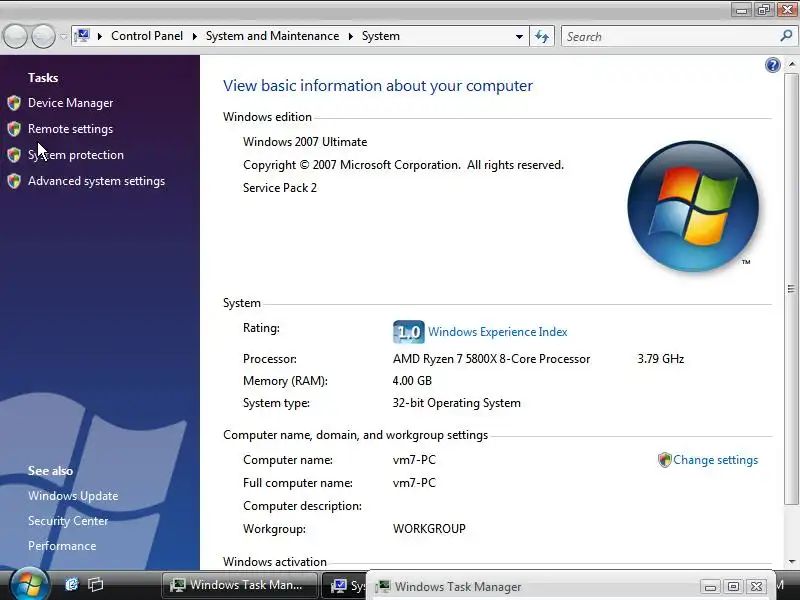The image size is (800, 600).
Task: Click the "32-bit Operating System" value
Action: tap(457, 403)
